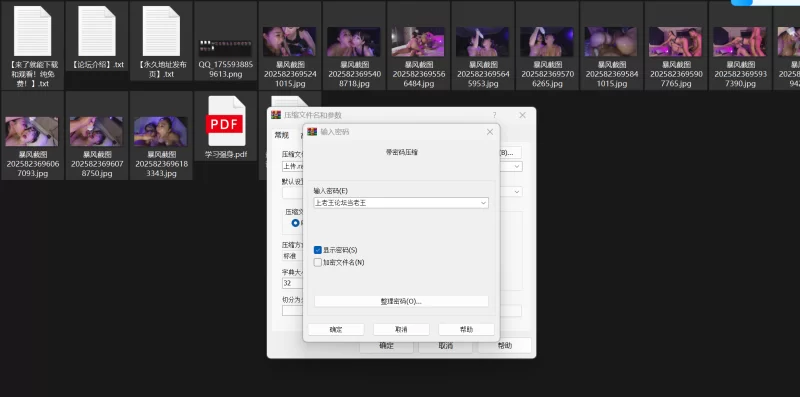Expand the 输入密码(E) history dropdown arrow
The image size is (800, 397).
pos(483,203)
